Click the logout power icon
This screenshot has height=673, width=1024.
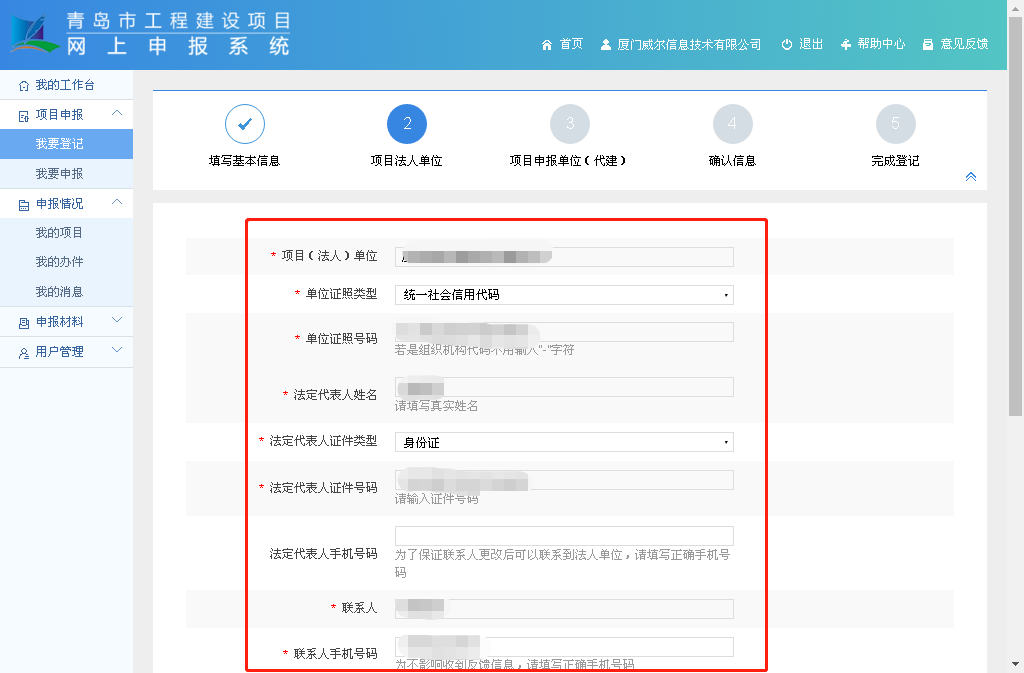tap(787, 45)
